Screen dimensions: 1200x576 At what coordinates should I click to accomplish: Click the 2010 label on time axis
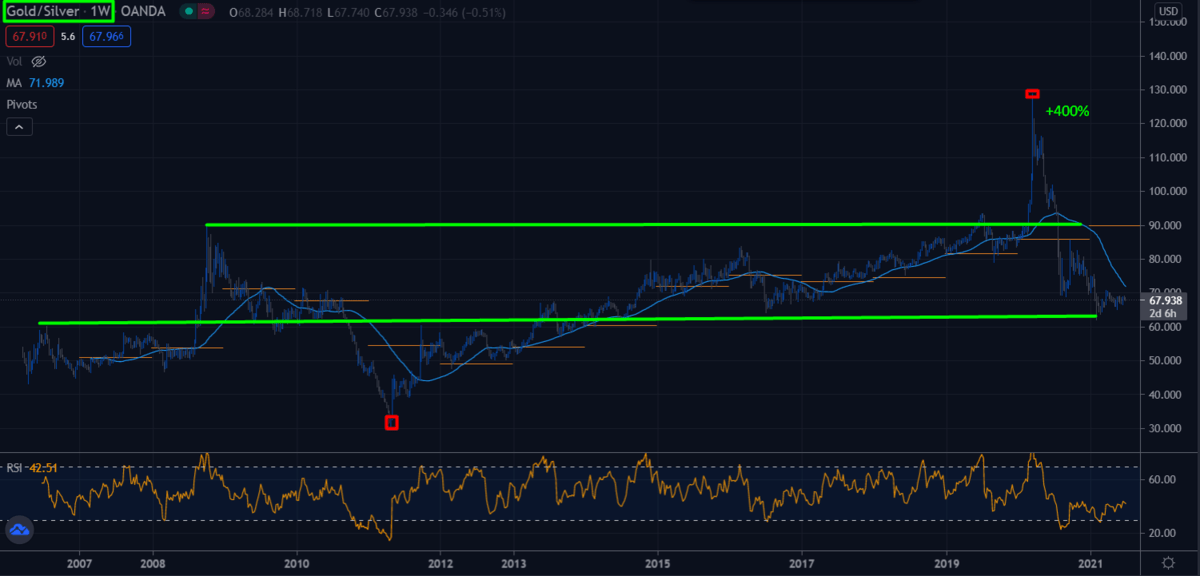click(296, 565)
